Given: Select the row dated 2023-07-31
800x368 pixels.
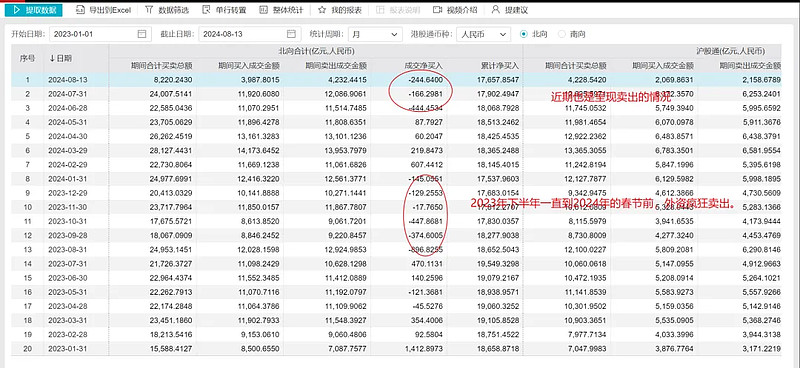Looking at the screenshot, I should tap(396, 263).
